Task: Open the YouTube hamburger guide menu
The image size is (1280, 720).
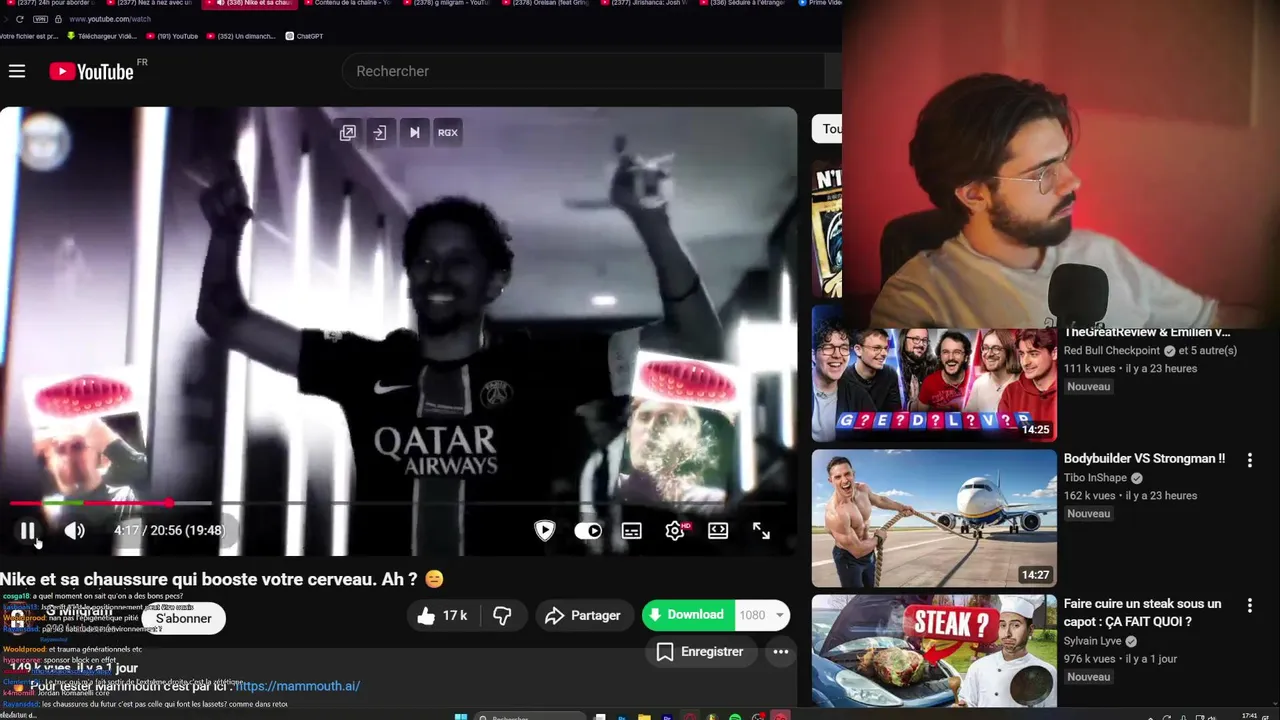Action: coord(17,71)
